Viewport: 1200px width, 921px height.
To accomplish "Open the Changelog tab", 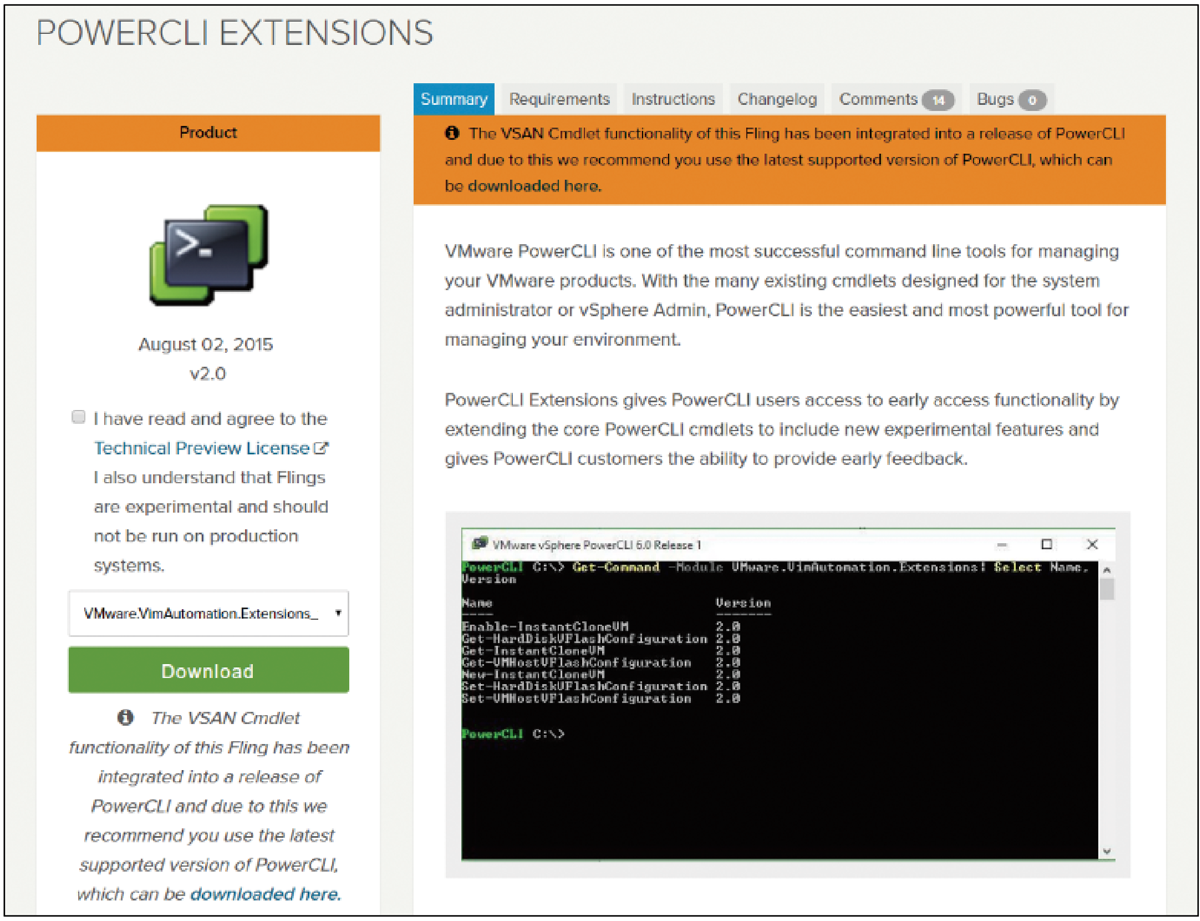I will [777, 99].
